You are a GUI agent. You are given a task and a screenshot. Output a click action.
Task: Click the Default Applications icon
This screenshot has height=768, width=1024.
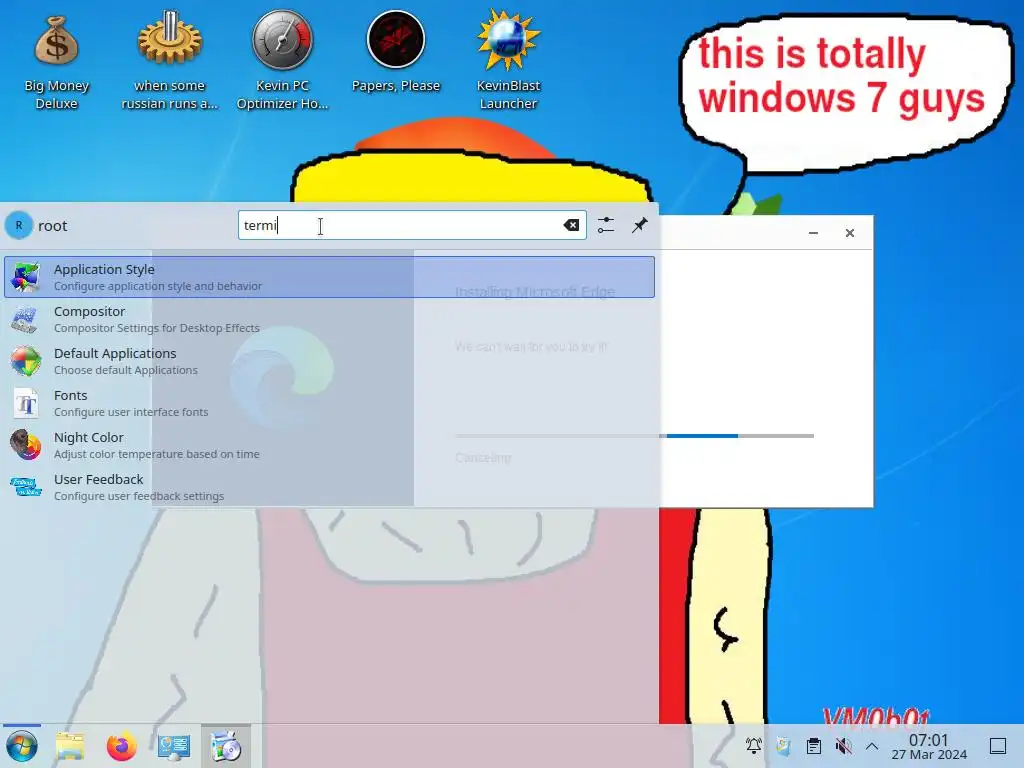click(25, 361)
